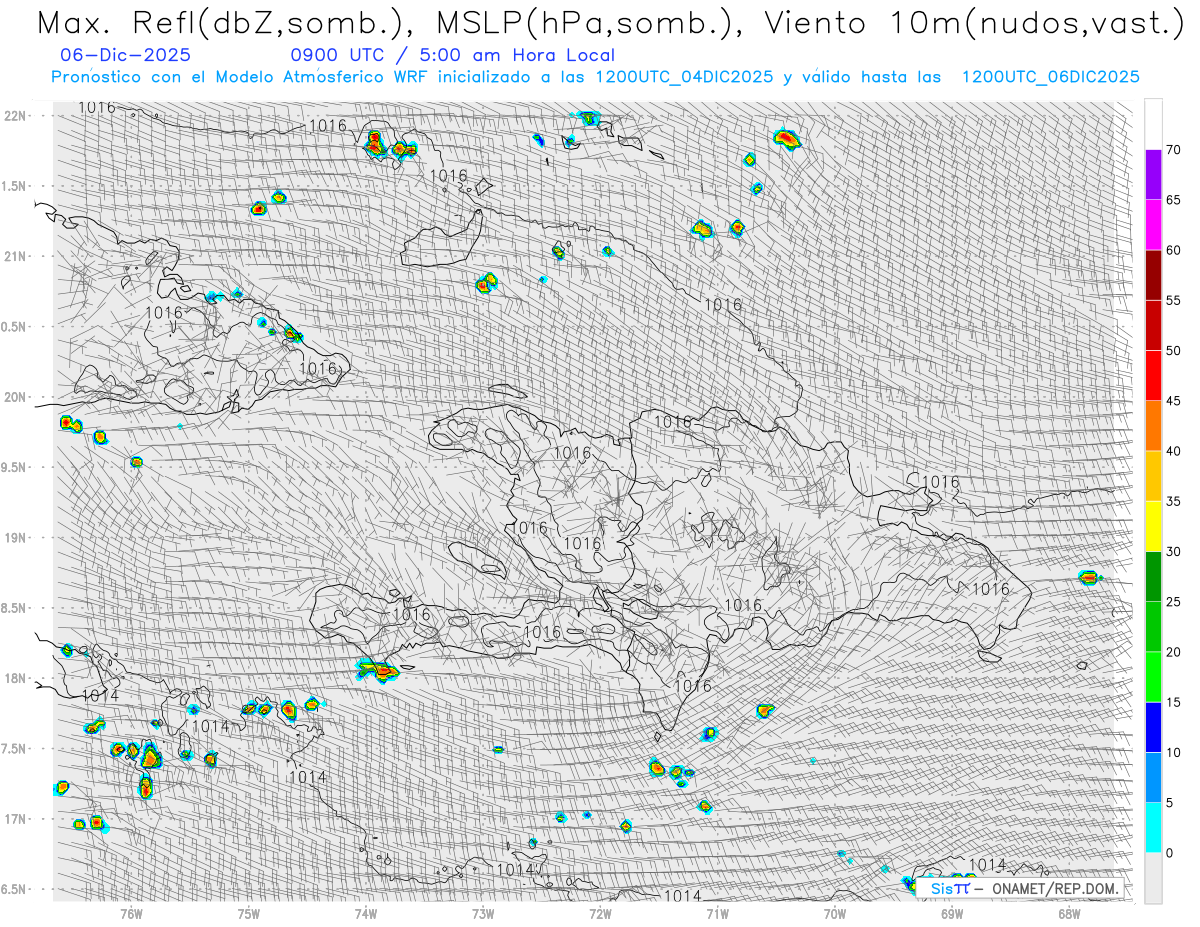Click the '68W' longitude label
The width and height of the screenshot is (1200, 927).
click(1069, 914)
